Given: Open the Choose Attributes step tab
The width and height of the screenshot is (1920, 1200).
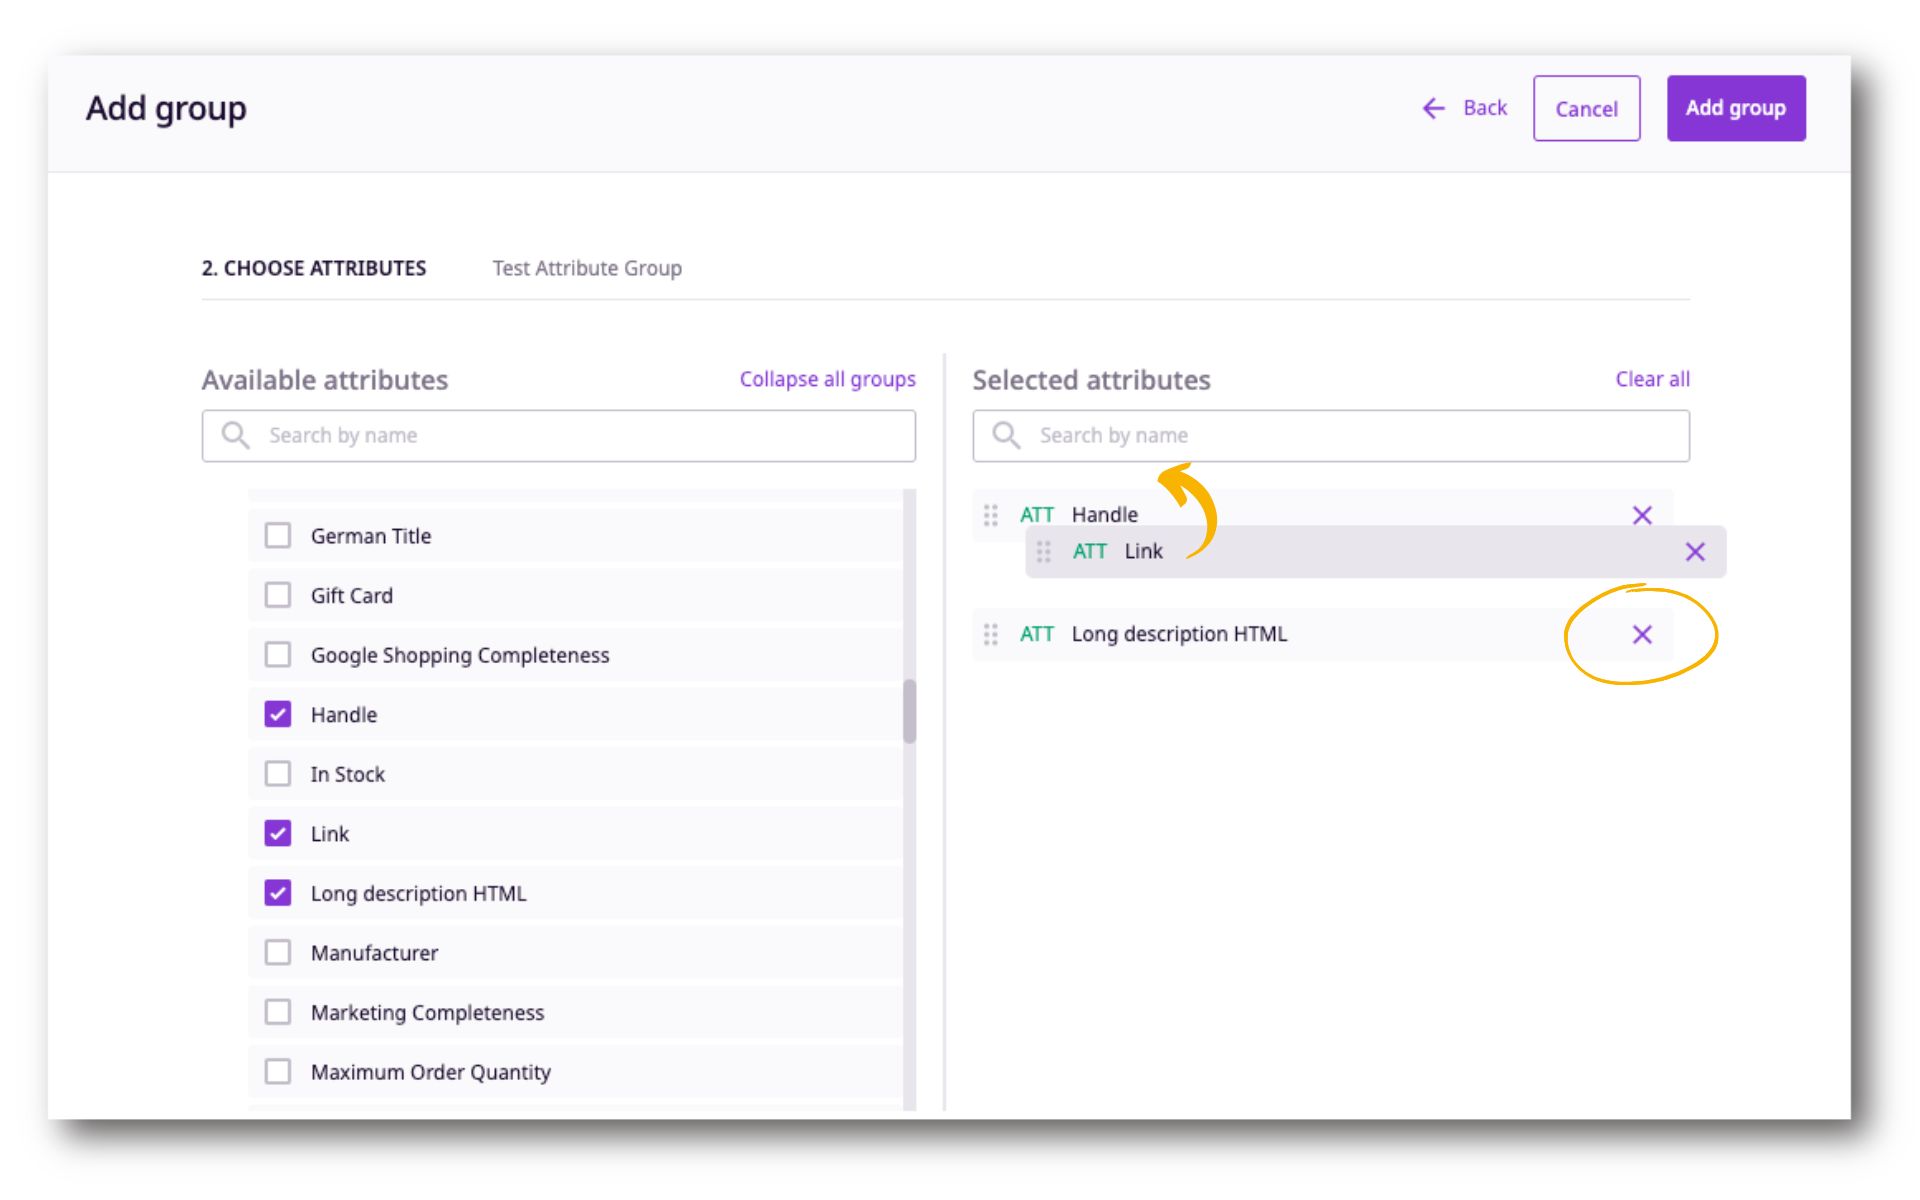Looking at the screenshot, I should [x=313, y=268].
